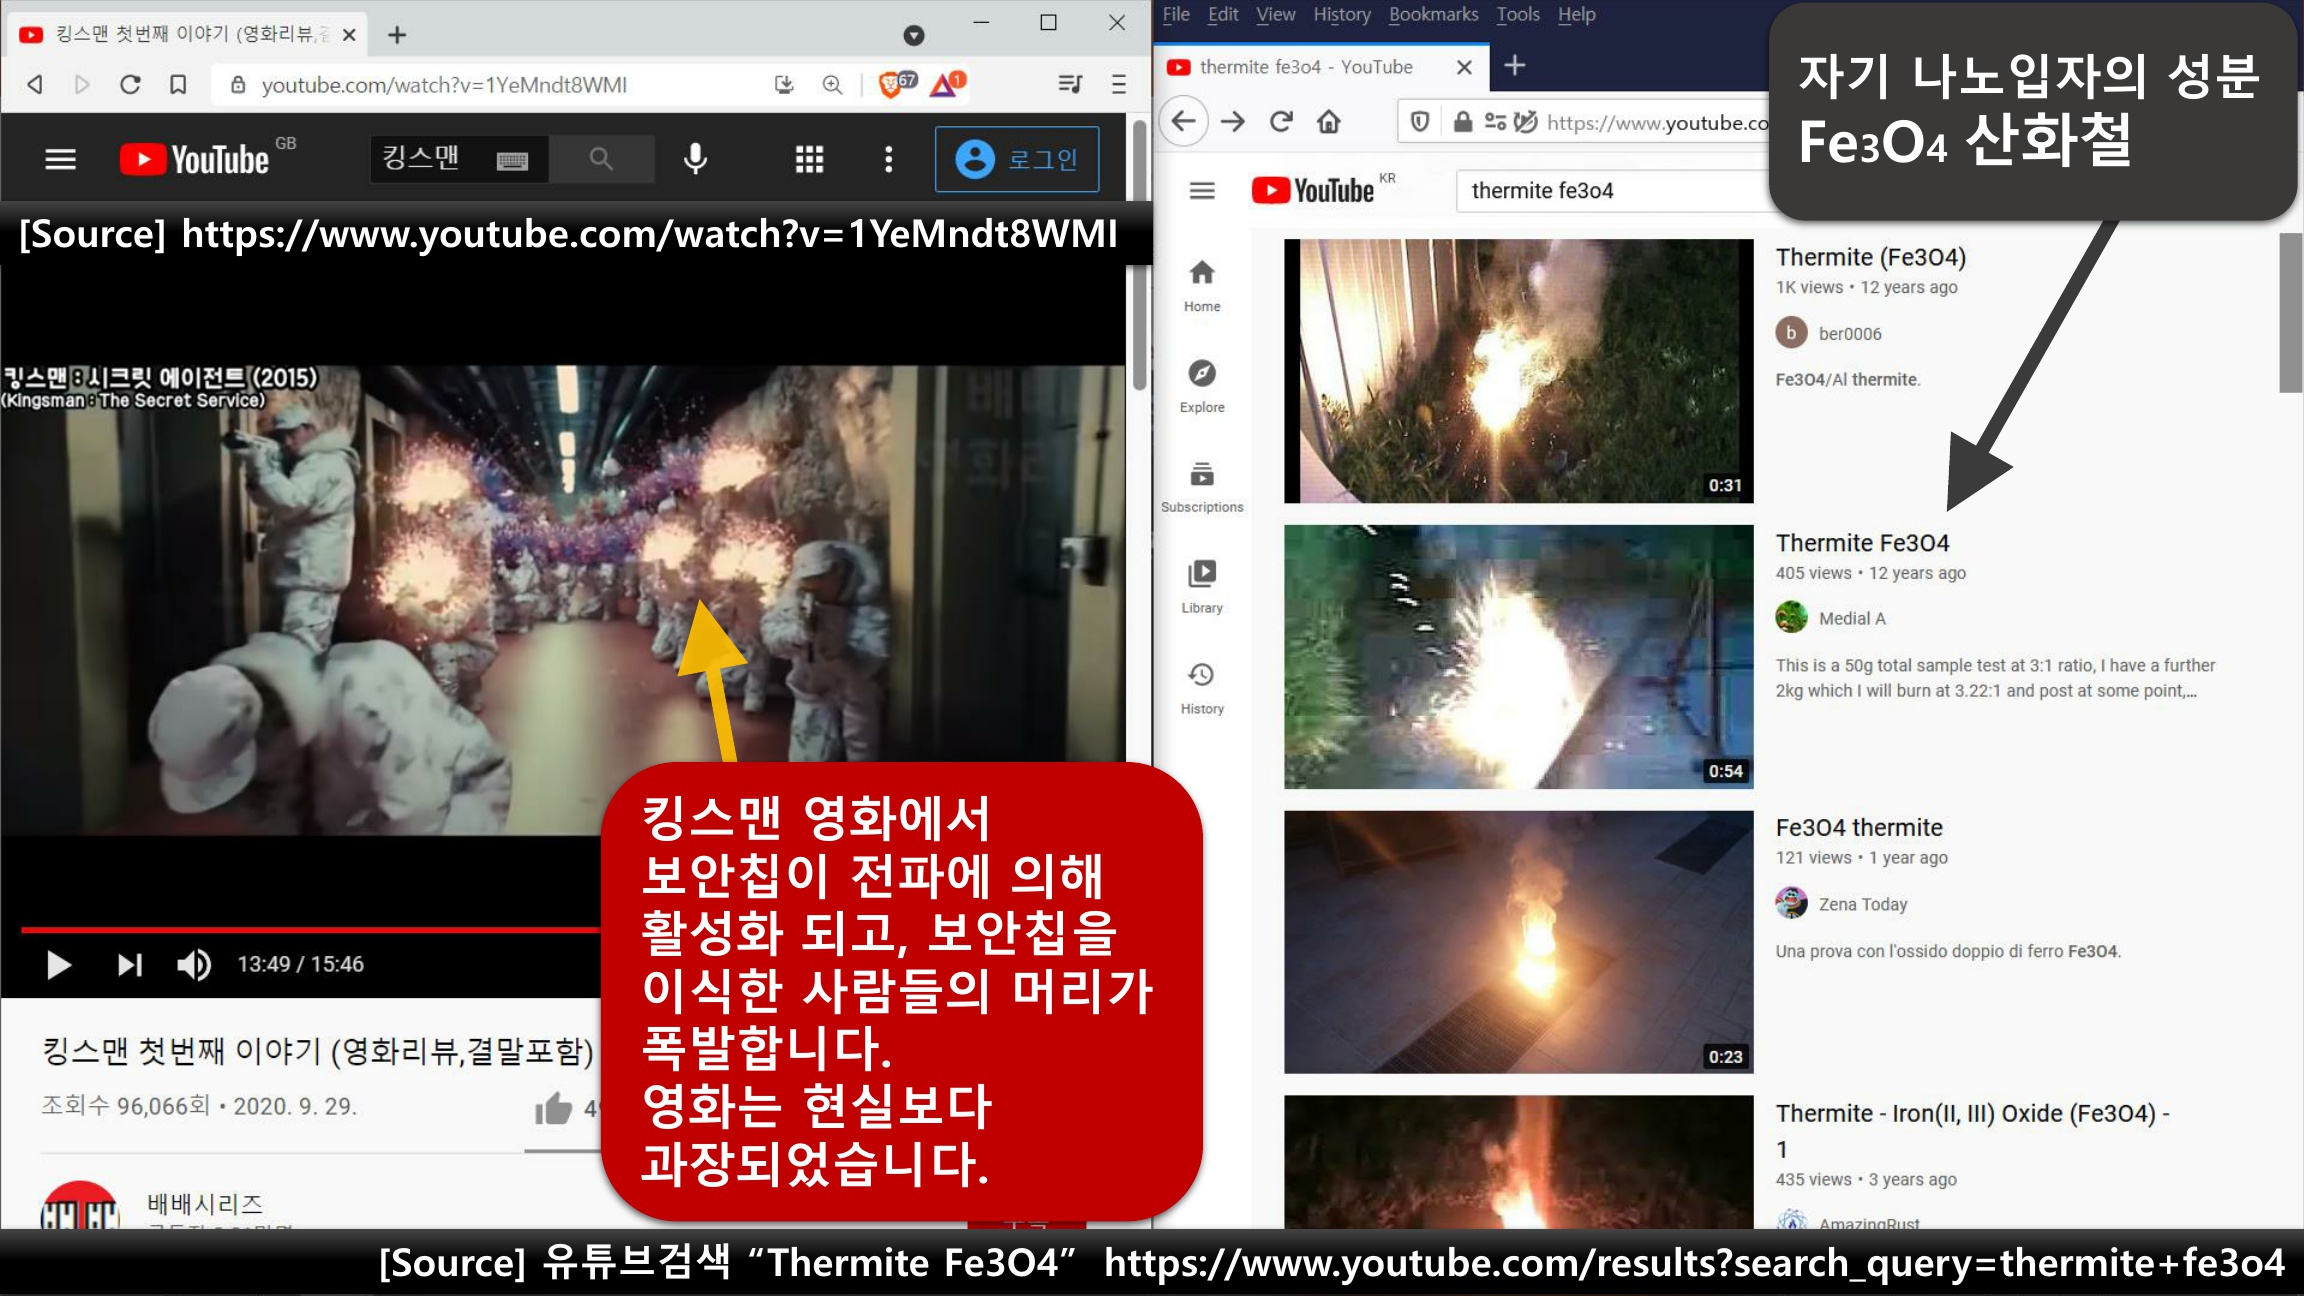The height and width of the screenshot is (1296, 2304).
Task: Go to Firefox home page
Action: point(1329,122)
